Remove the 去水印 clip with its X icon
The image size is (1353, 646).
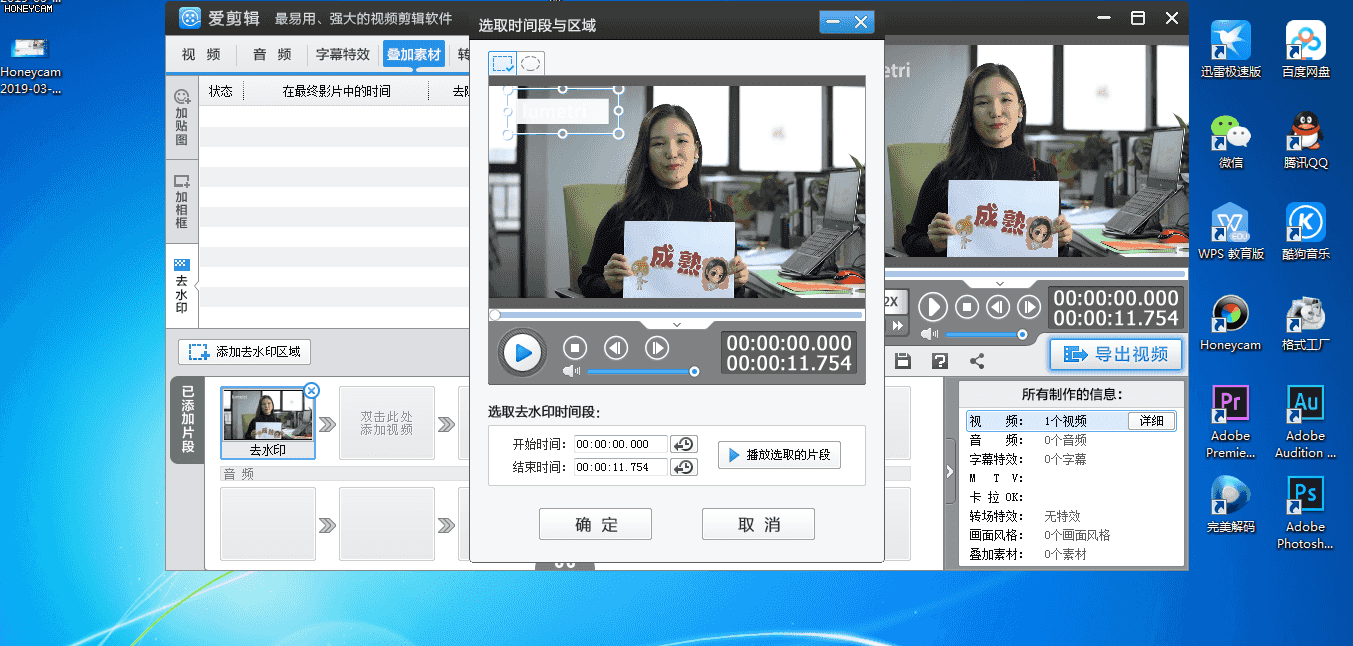[x=311, y=390]
